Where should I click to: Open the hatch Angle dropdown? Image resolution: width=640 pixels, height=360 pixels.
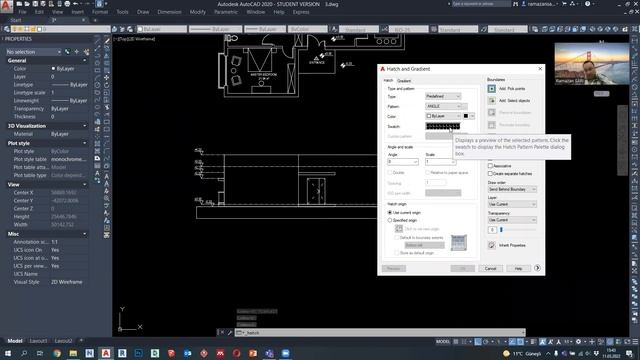pos(402,162)
